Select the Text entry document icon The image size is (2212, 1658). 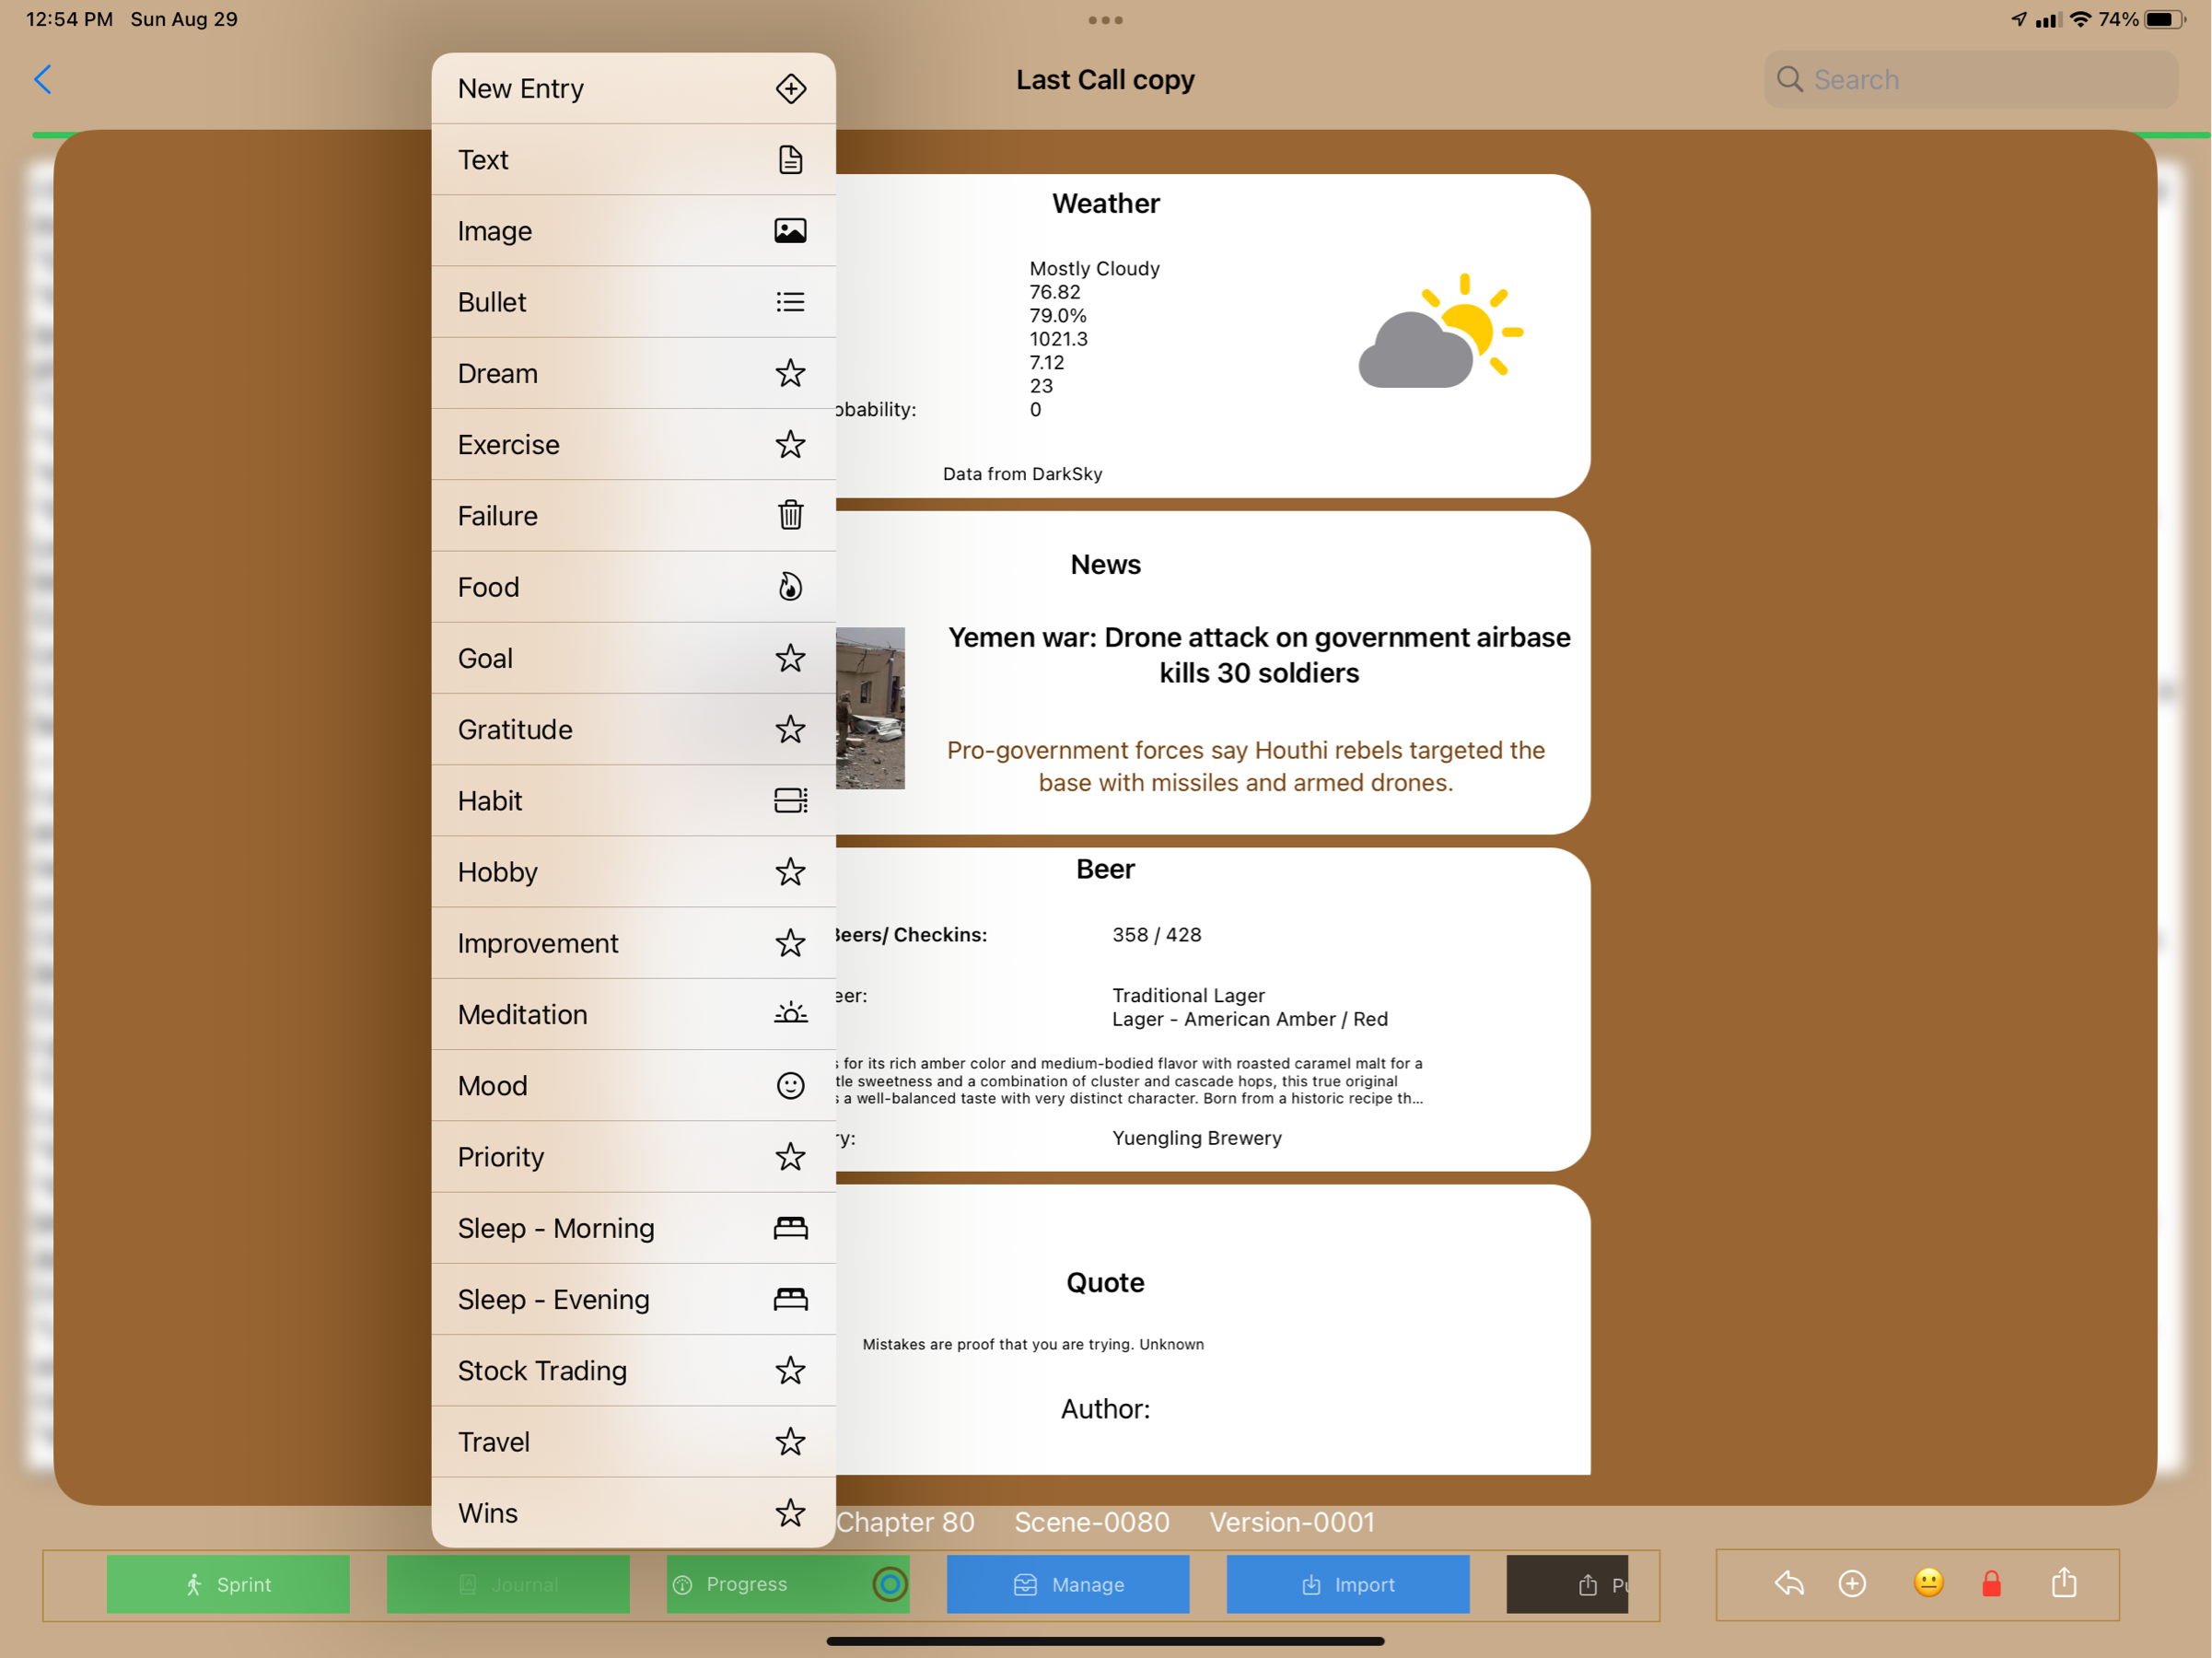(790, 160)
